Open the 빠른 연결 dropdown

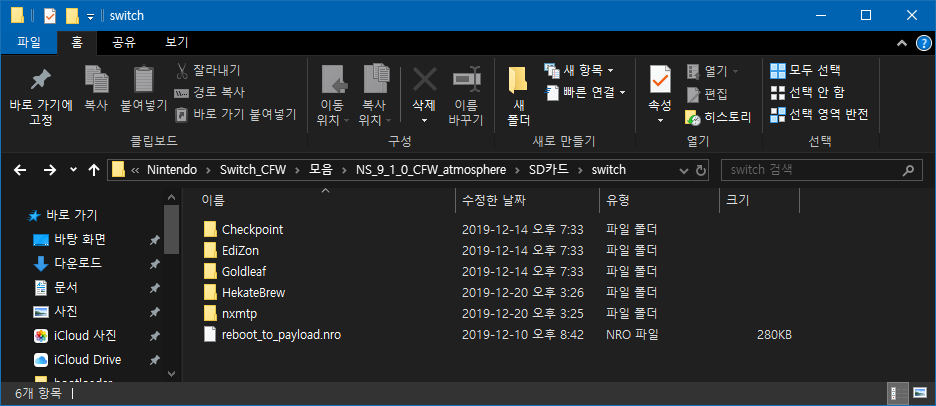pos(586,92)
